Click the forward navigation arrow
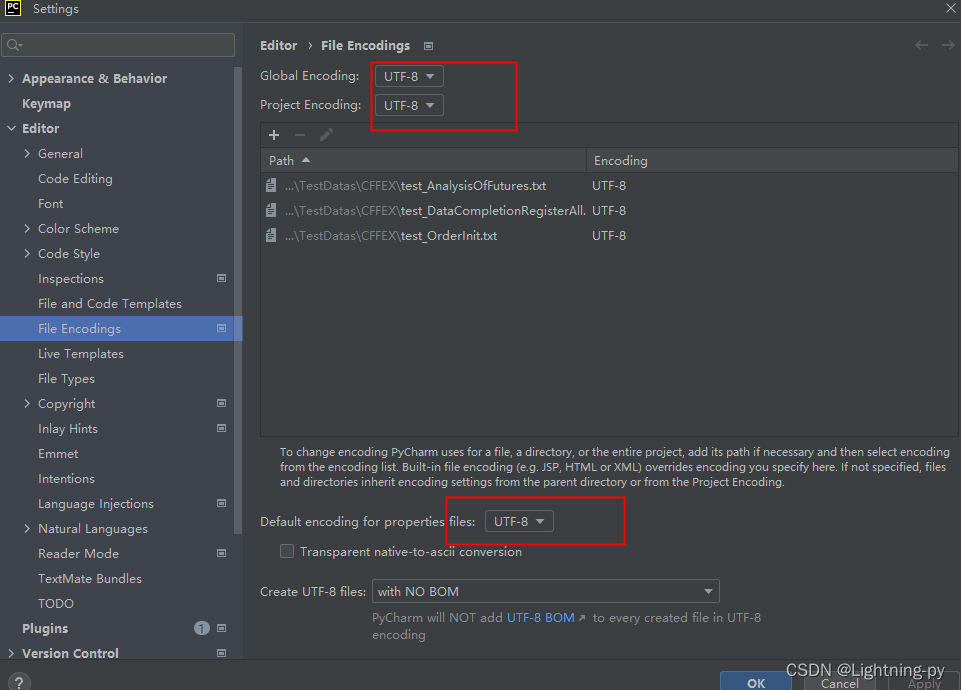The height and width of the screenshot is (690, 961). [946, 45]
